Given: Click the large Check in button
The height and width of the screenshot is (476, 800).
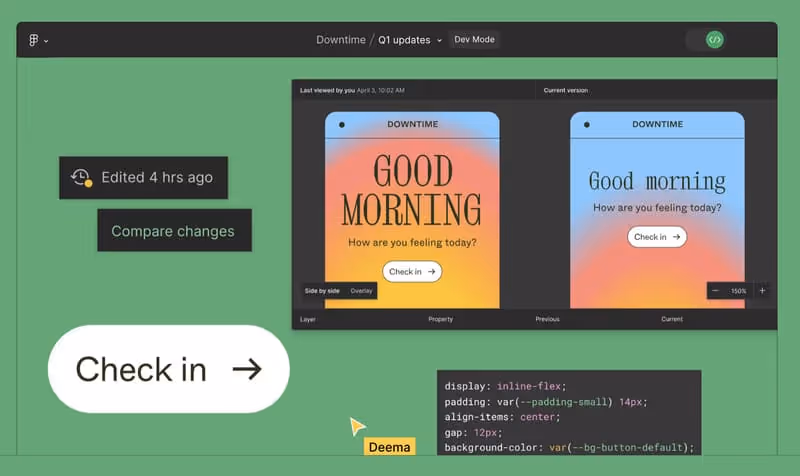Looking at the screenshot, I should coord(169,369).
